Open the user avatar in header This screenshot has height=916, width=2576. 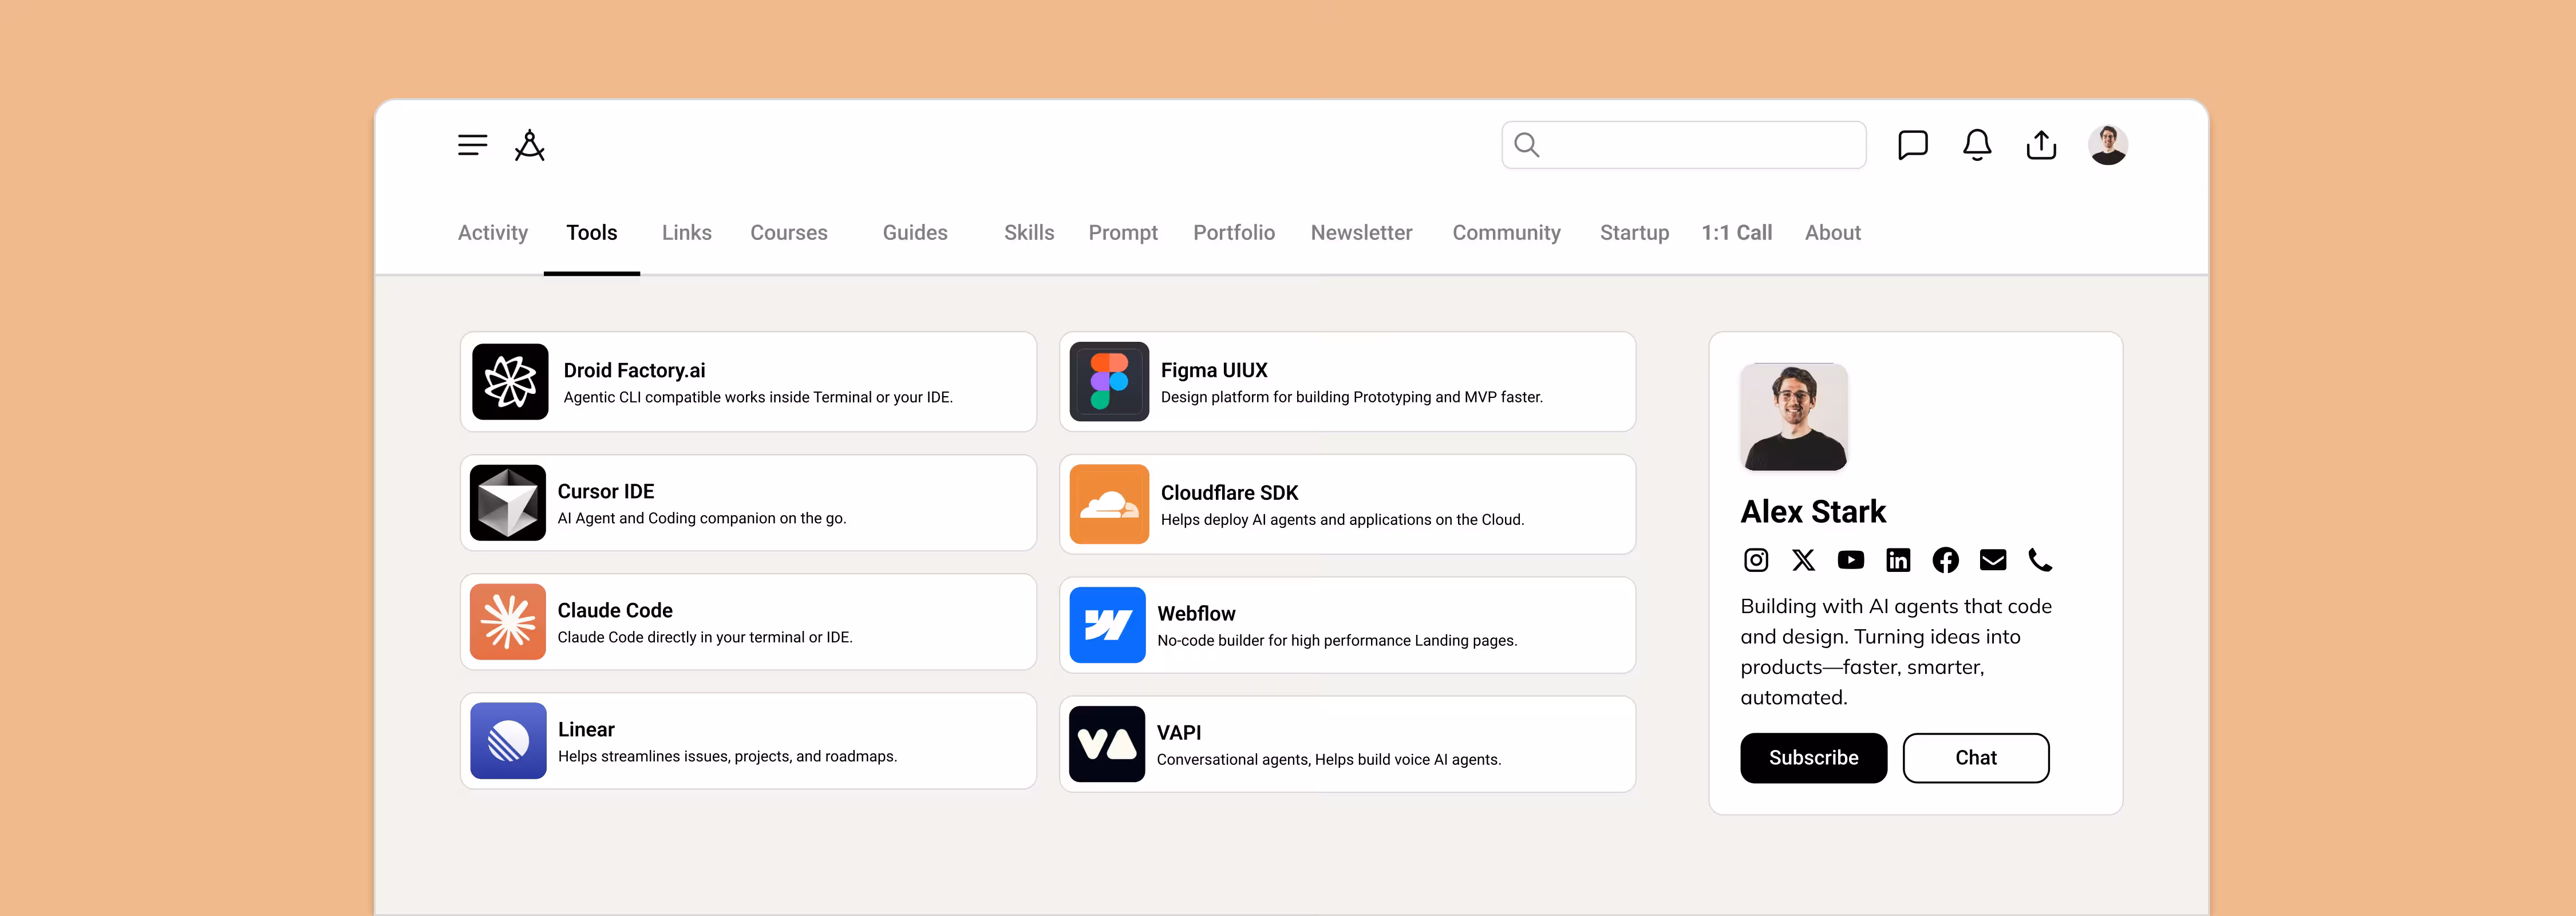[x=2107, y=145]
